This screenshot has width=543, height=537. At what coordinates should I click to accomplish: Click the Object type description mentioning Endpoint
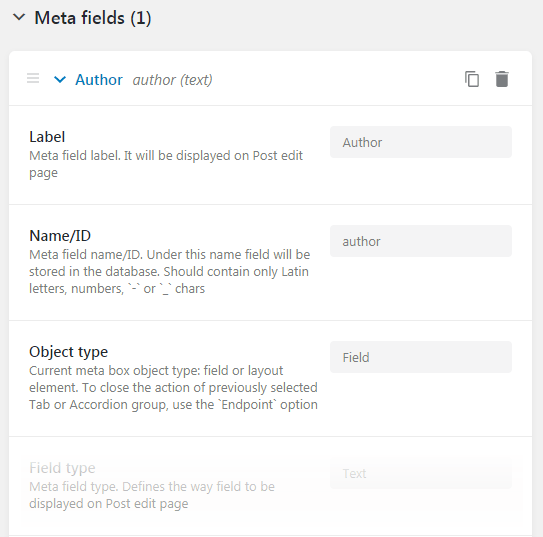pyautogui.click(x=173, y=387)
